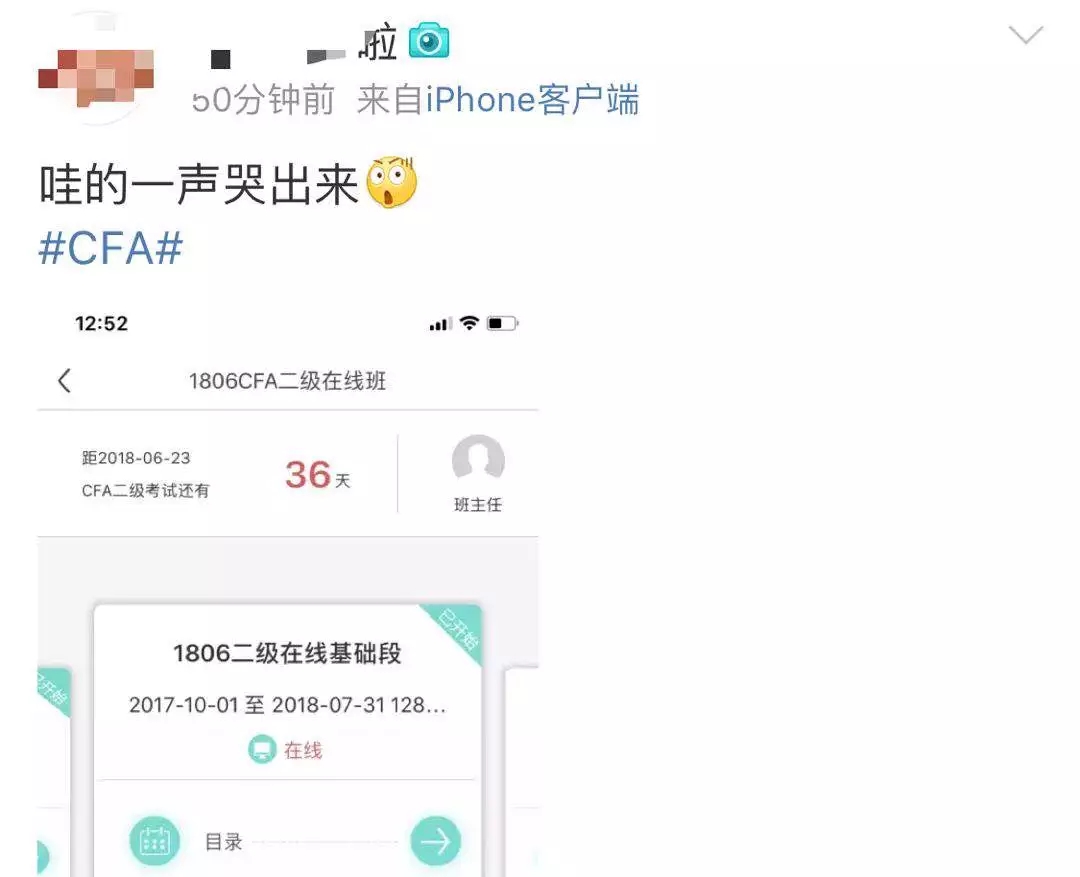This screenshot has height=877, width=1080.
Task: Open the partially visible left course card
Action: coord(54,772)
